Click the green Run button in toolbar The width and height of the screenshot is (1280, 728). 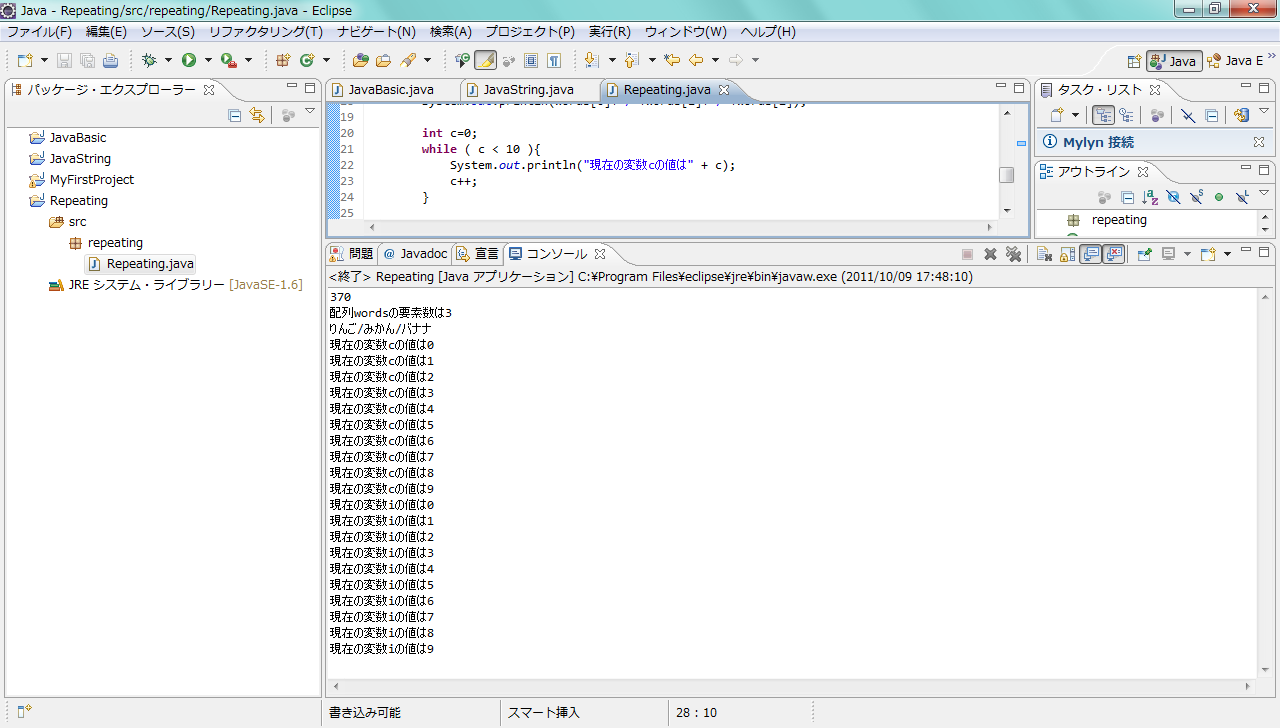click(188, 61)
